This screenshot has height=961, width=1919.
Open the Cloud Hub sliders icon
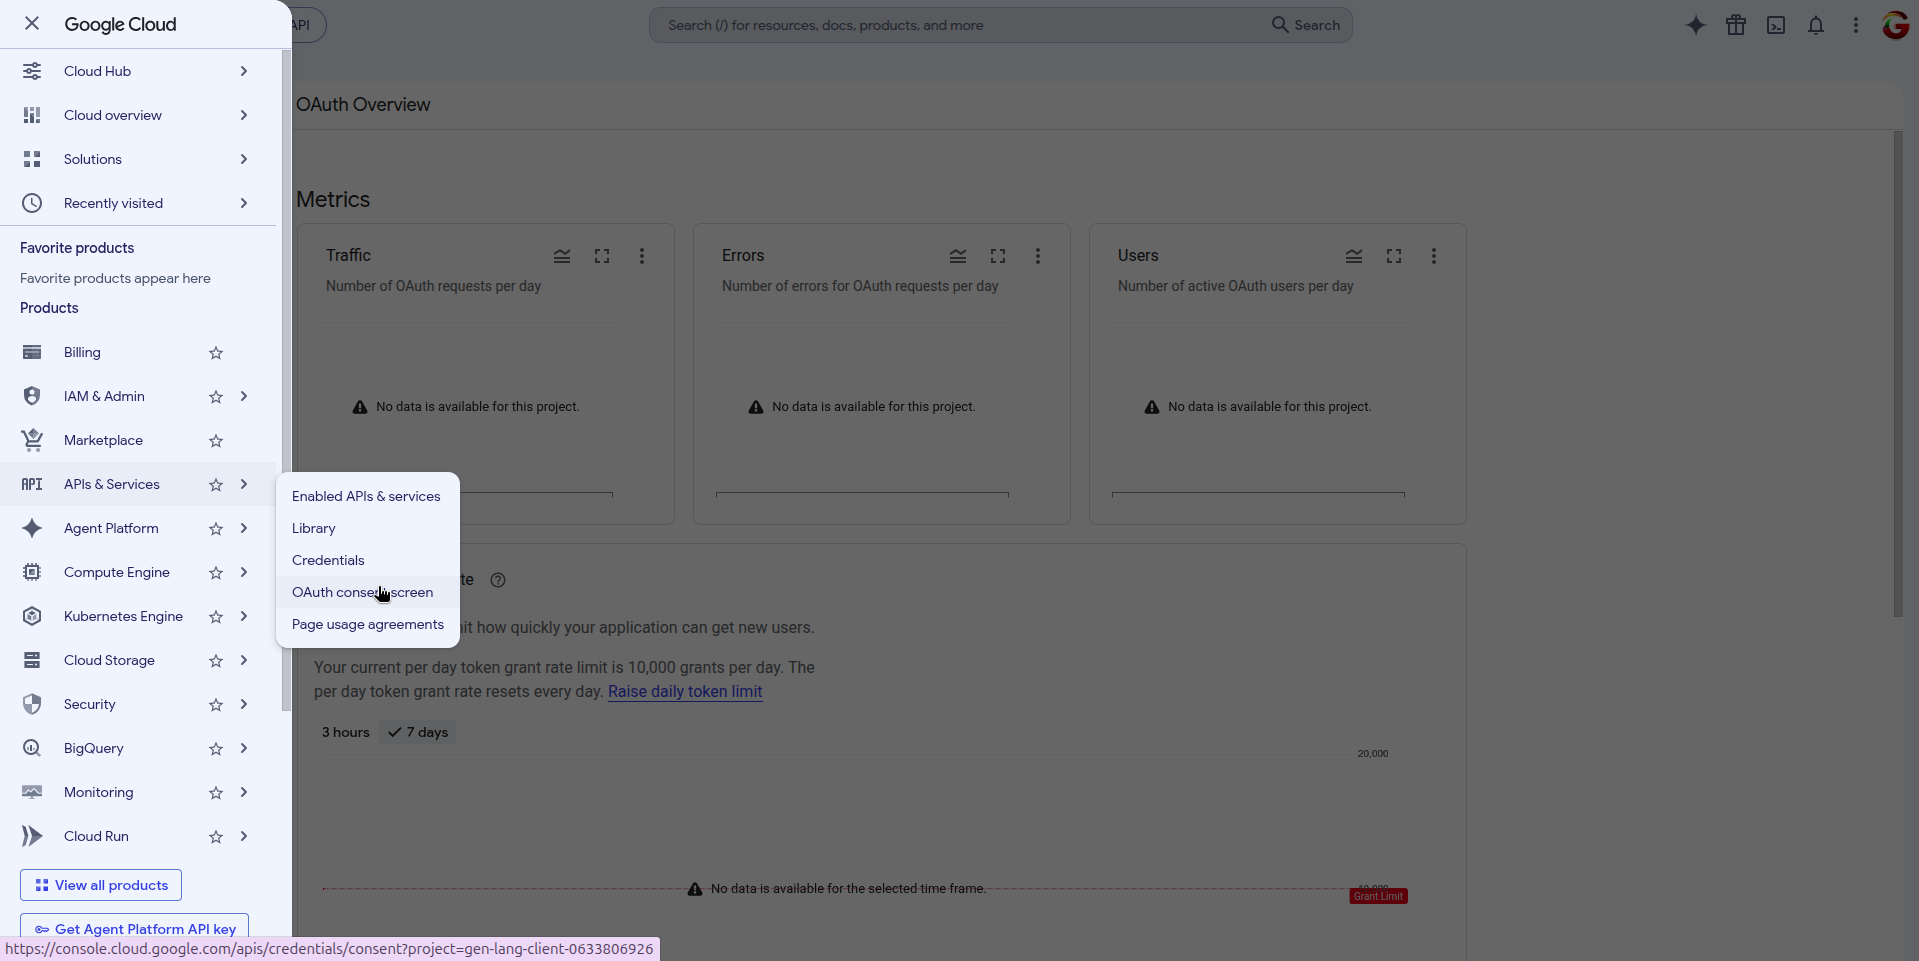pyautogui.click(x=32, y=71)
